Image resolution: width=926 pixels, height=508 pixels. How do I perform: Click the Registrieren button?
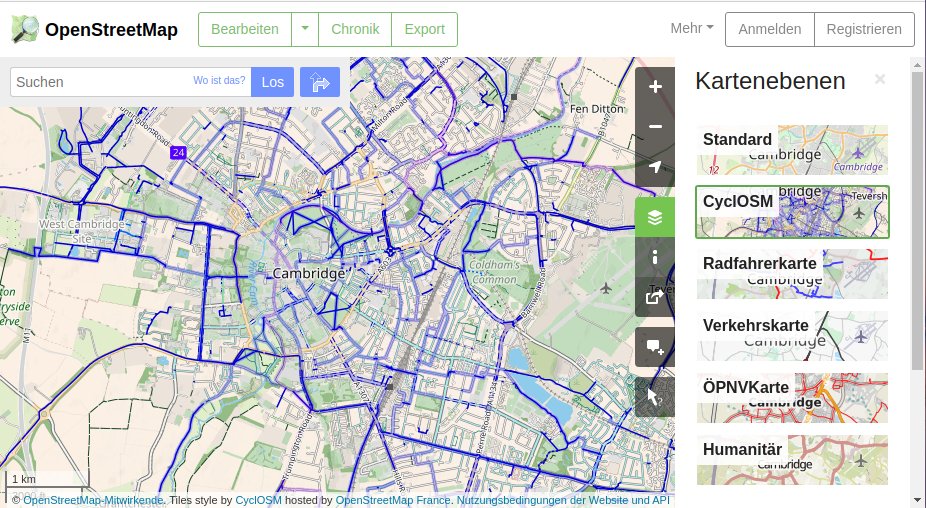(x=864, y=29)
